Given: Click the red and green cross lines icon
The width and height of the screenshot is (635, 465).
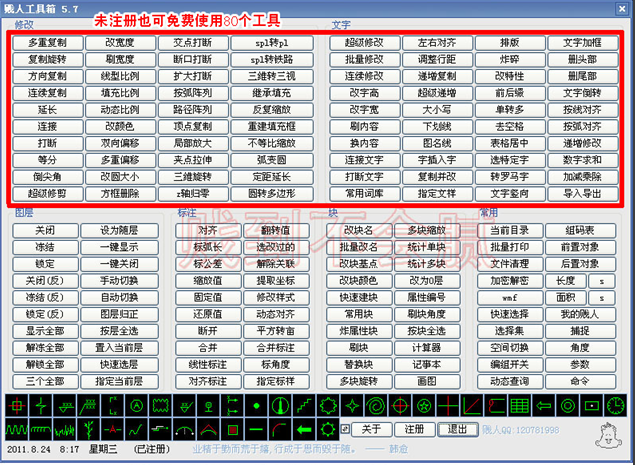Looking at the screenshot, I should [448, 405].
